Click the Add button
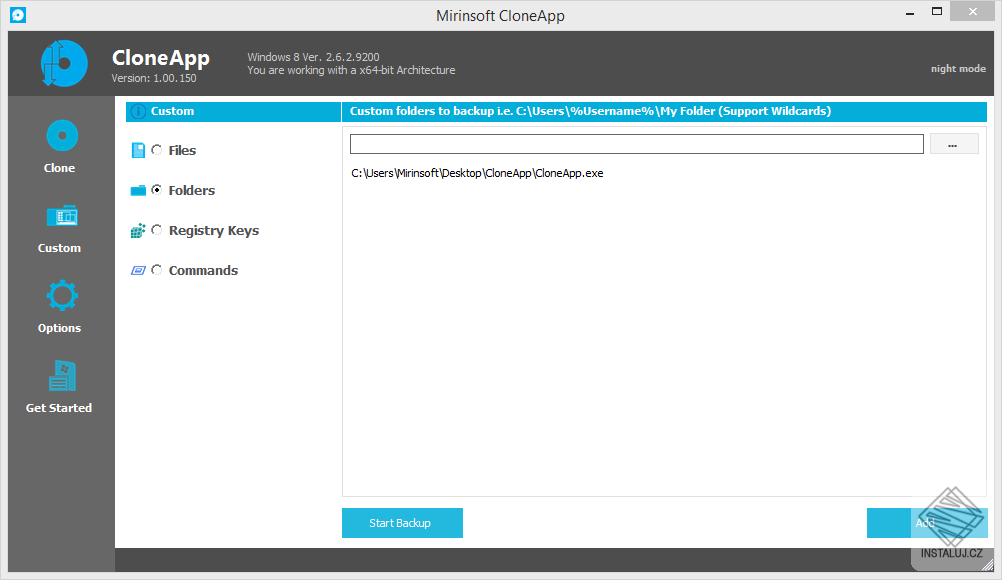This screenshot has width=1002, height=580. (927, 523)
